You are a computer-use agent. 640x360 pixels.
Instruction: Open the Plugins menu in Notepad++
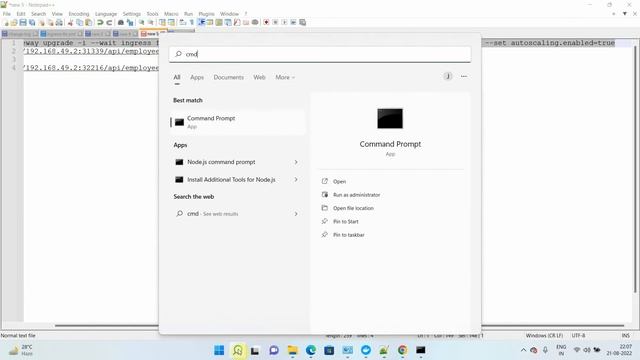[206, 14]
